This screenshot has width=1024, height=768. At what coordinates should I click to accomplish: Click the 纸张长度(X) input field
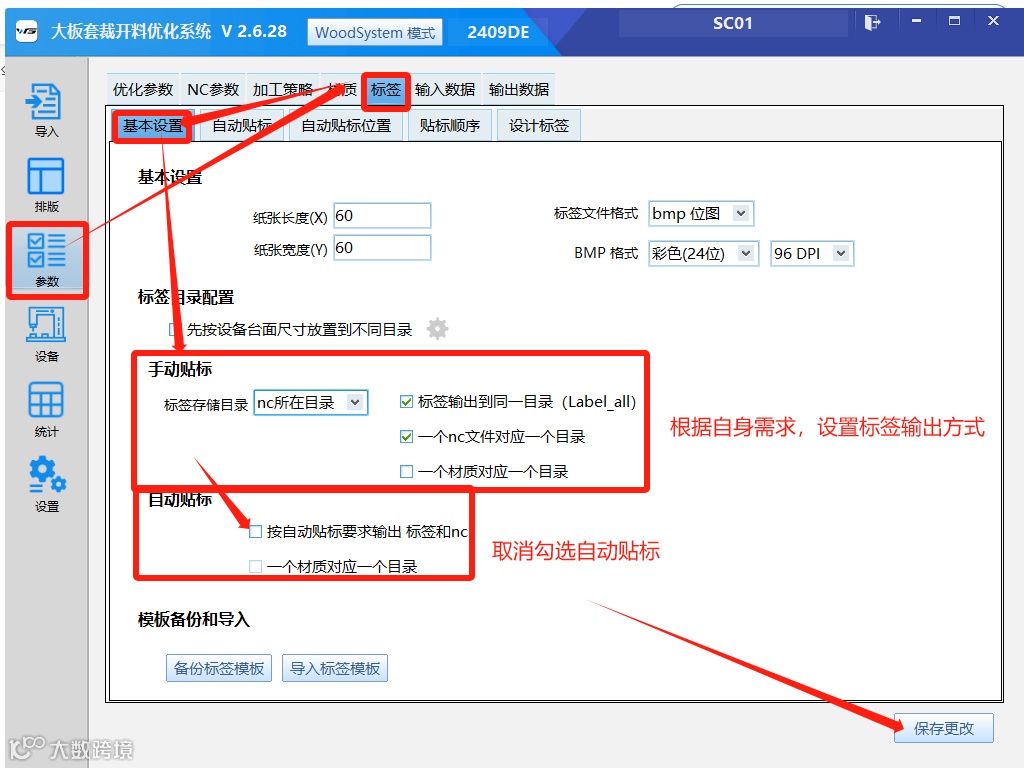click(382, 216)
